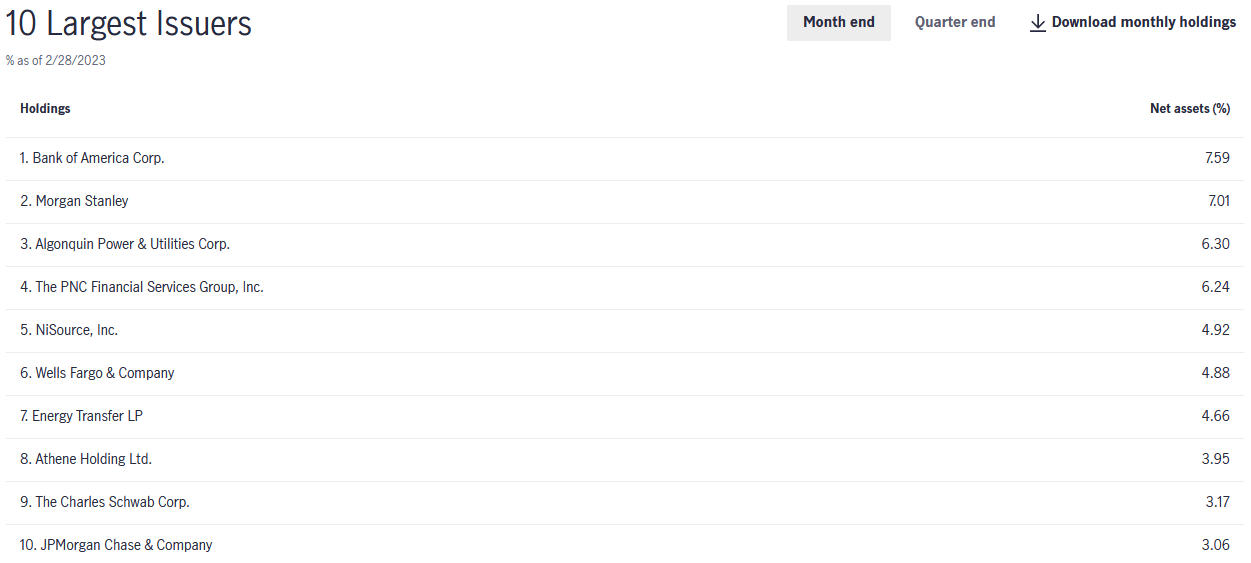This screenshot has height=563, width=1251.
Task: Select the Bank of America Corp. row
Action: pos(625,158)
